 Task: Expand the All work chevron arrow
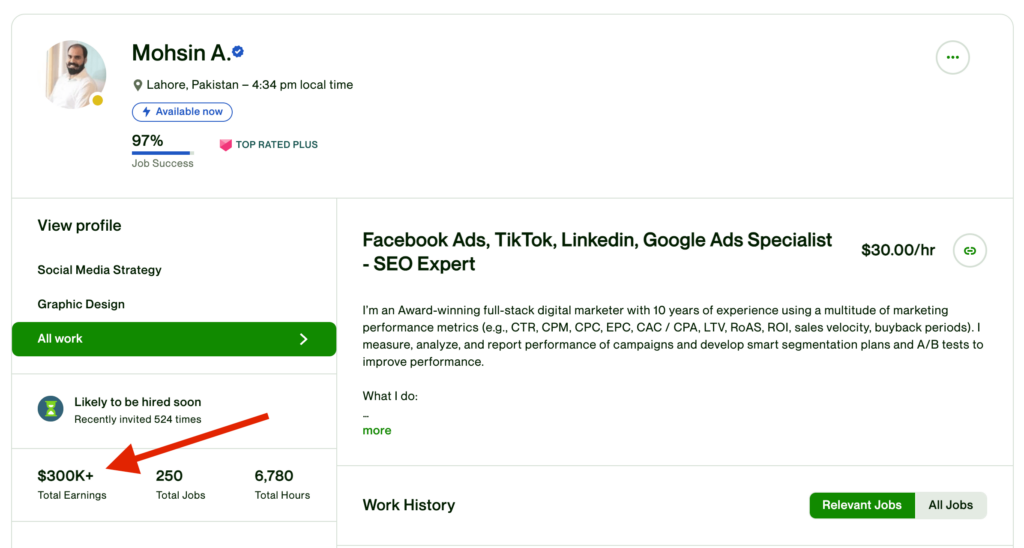point(304,339)
